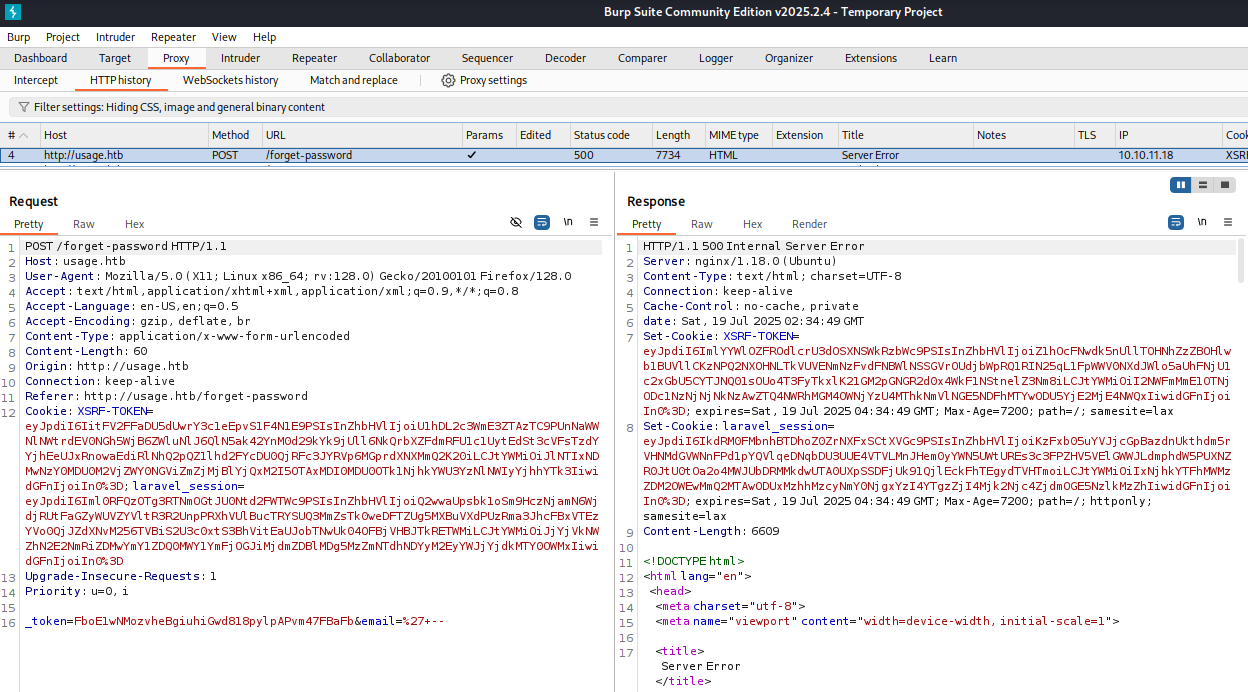Toggle line wrap icon in Response panel

[x=1176, y=222]
